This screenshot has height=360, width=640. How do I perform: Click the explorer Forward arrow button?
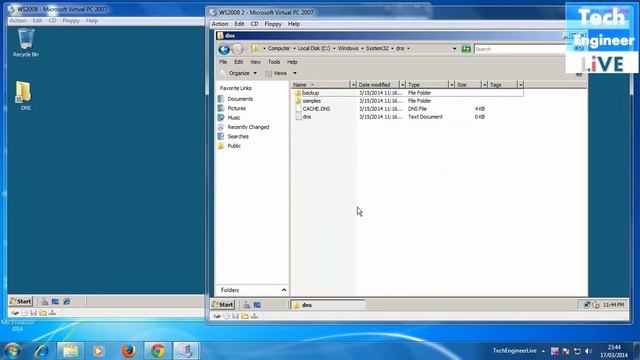point(238,49)
